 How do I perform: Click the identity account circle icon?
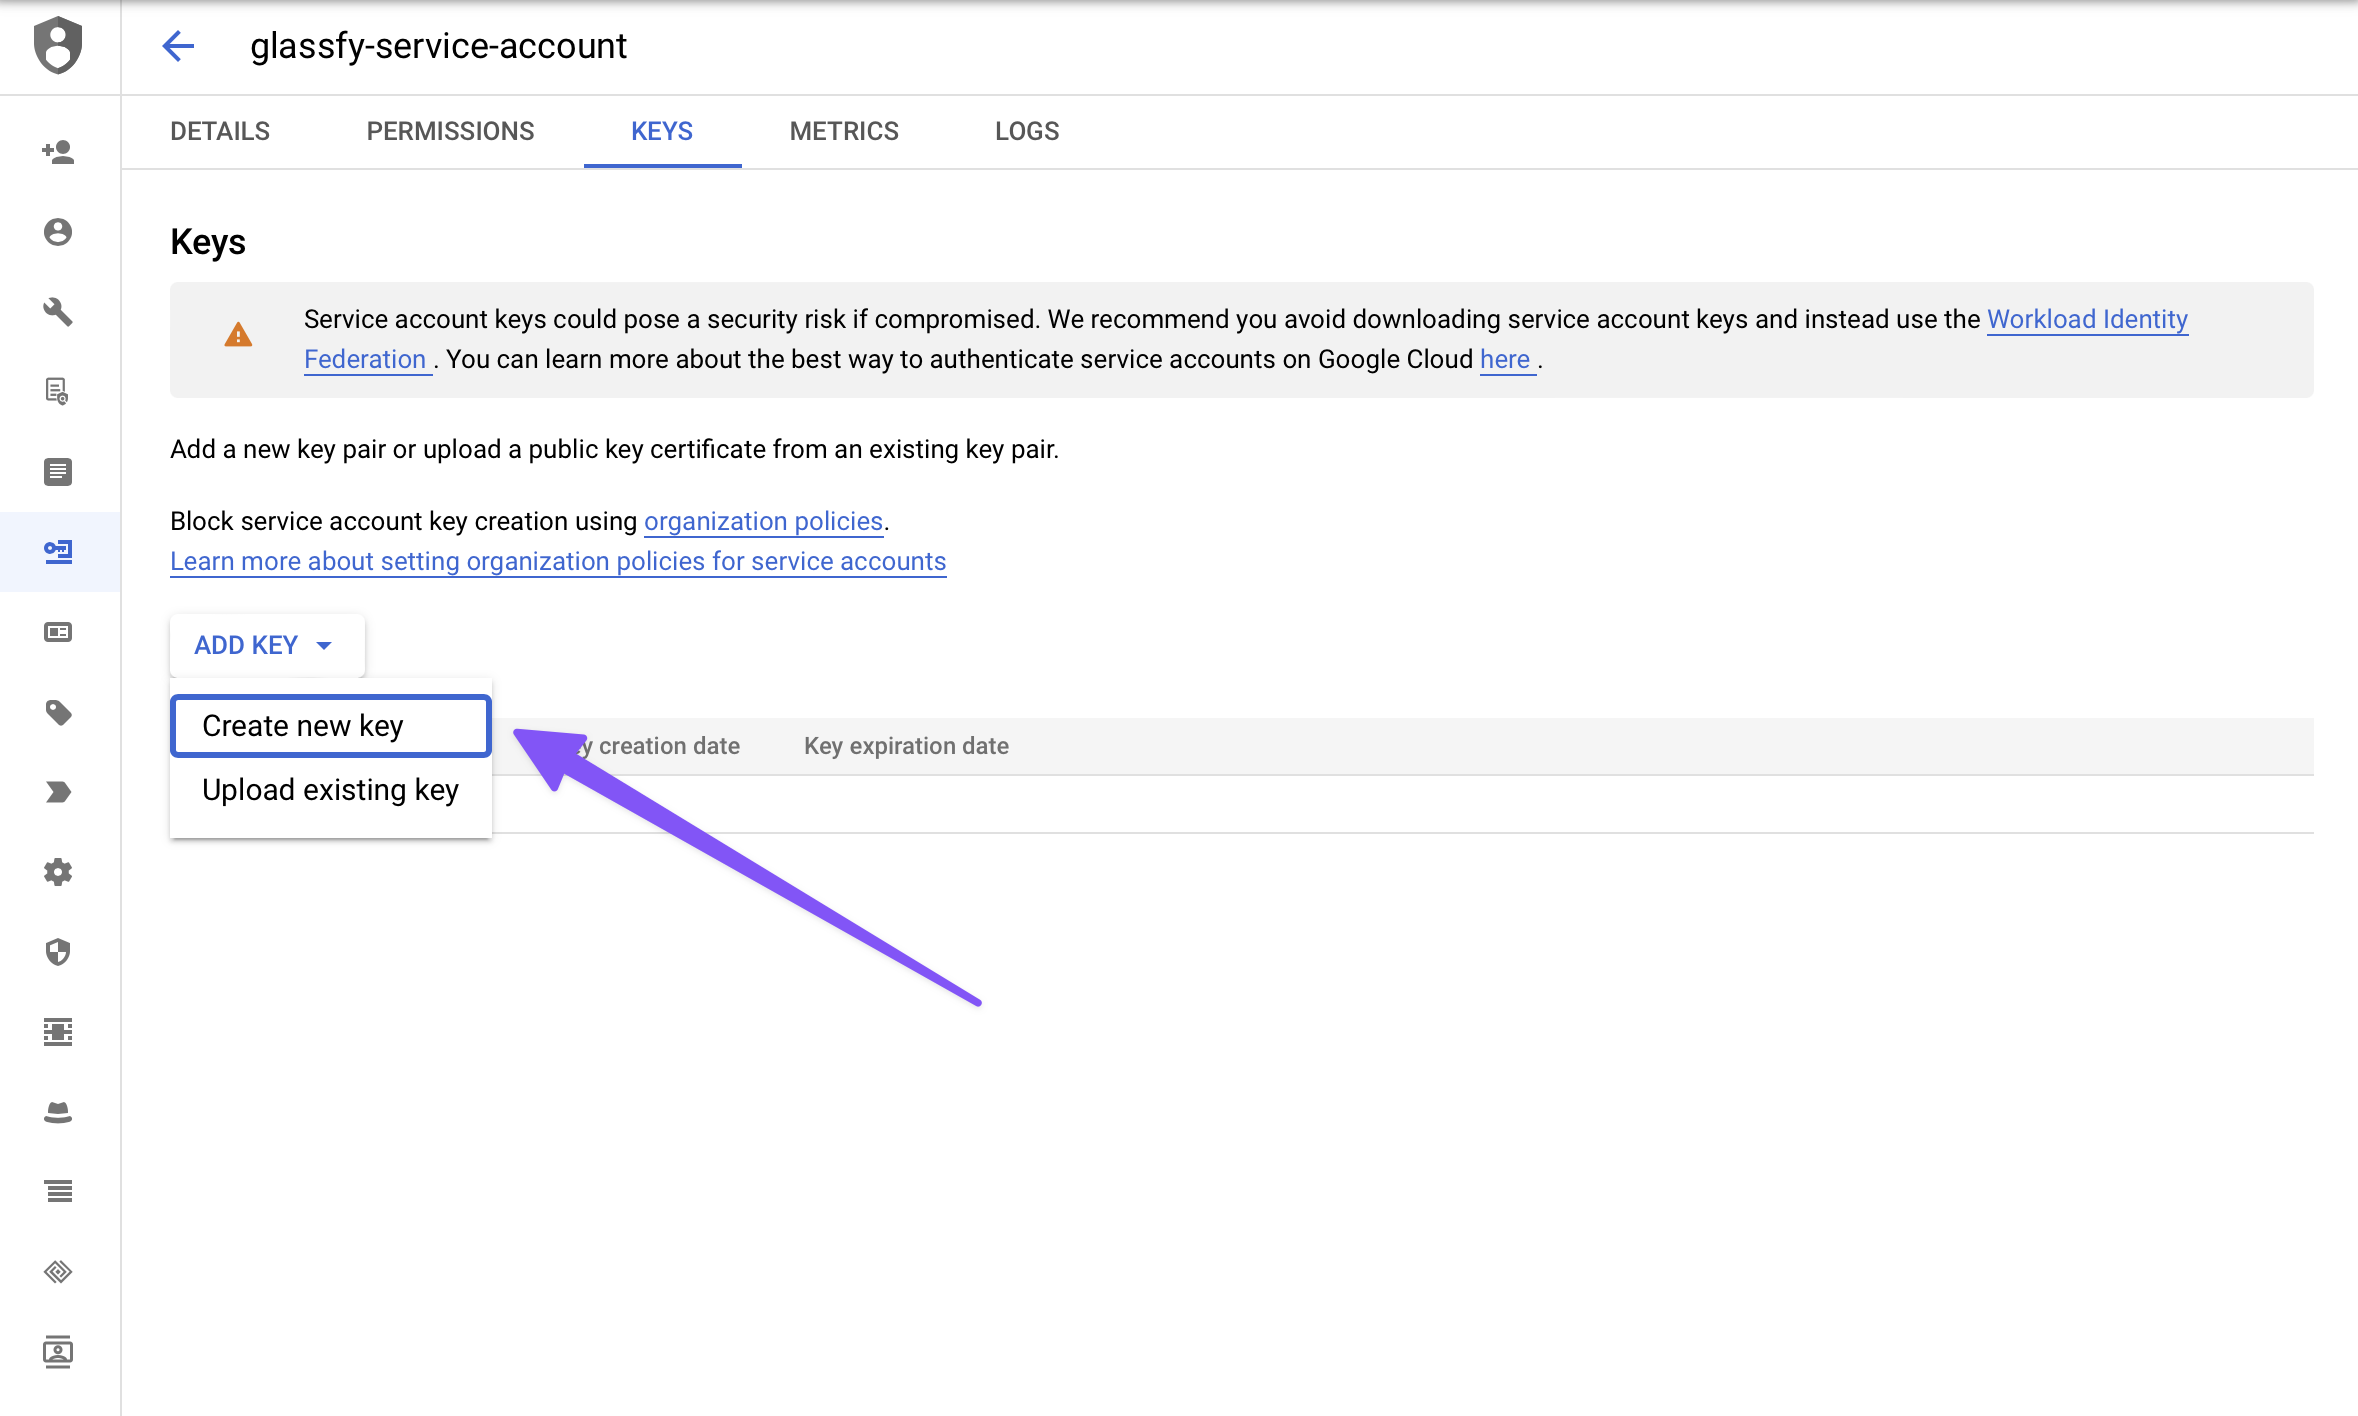coord(58,232)
